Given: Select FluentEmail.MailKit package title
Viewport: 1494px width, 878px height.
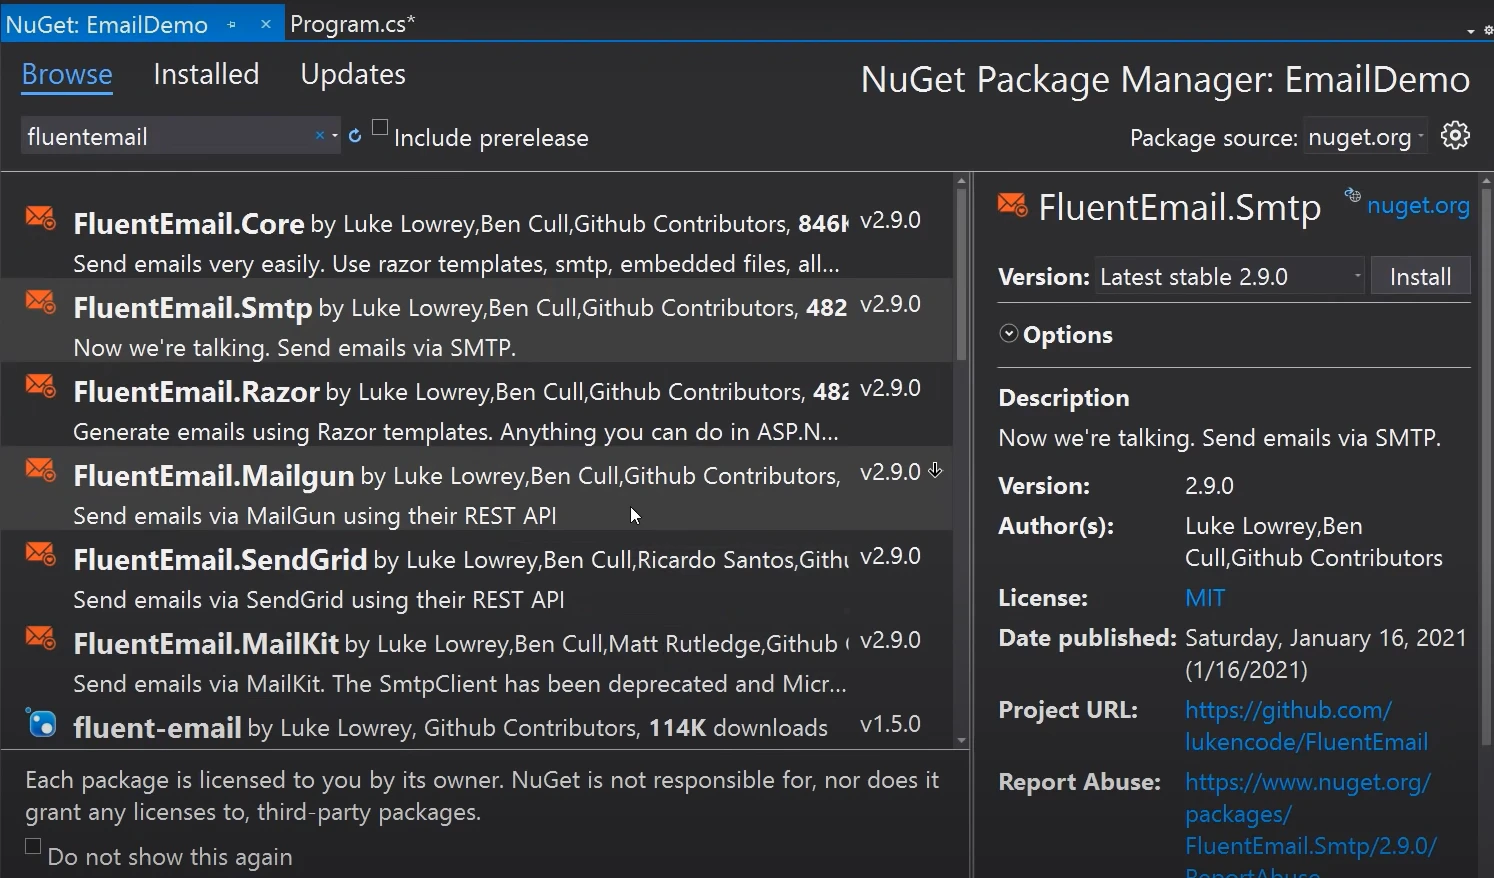Looking at the screenshot, I should point(206,643).
